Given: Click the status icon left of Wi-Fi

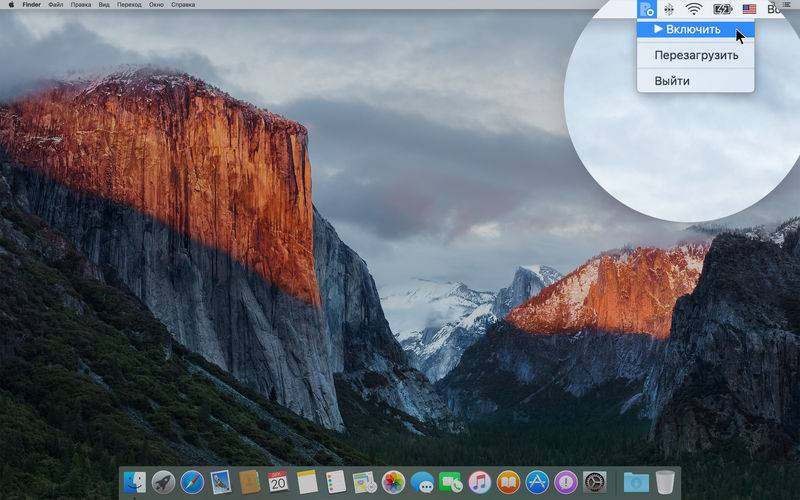Looking at the screenshot, I should [x=669, y=9].
